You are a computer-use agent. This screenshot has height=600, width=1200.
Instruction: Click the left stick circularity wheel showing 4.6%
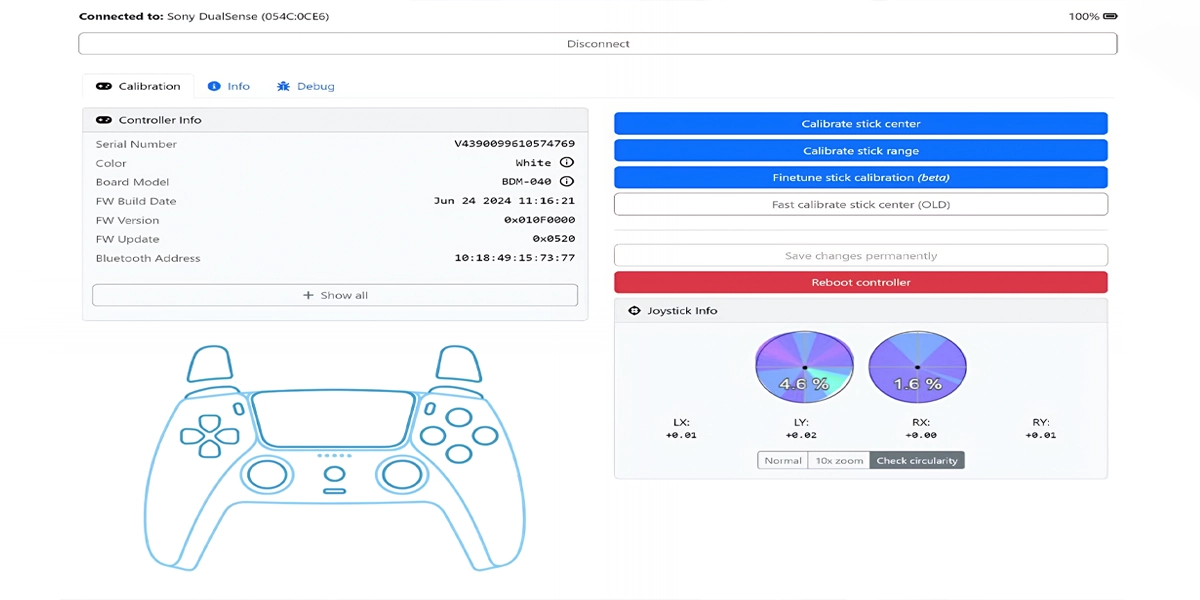pos(804,367)
